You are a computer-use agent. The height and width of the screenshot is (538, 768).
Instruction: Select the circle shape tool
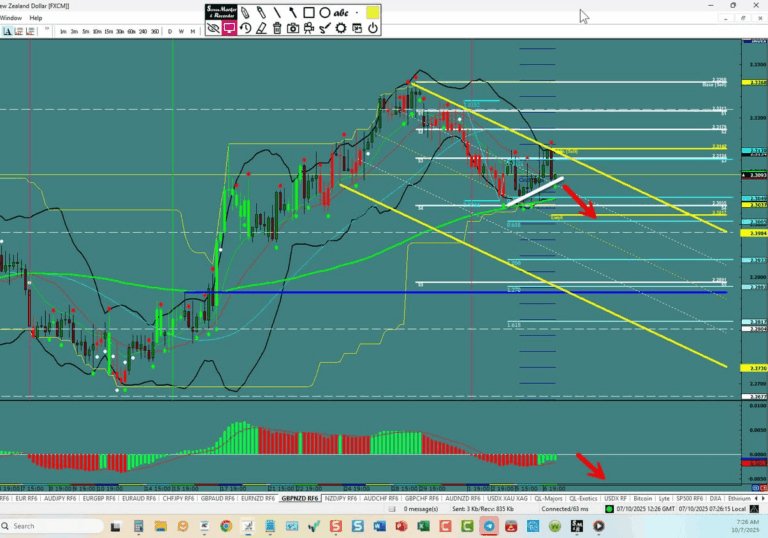coord(325,13)
